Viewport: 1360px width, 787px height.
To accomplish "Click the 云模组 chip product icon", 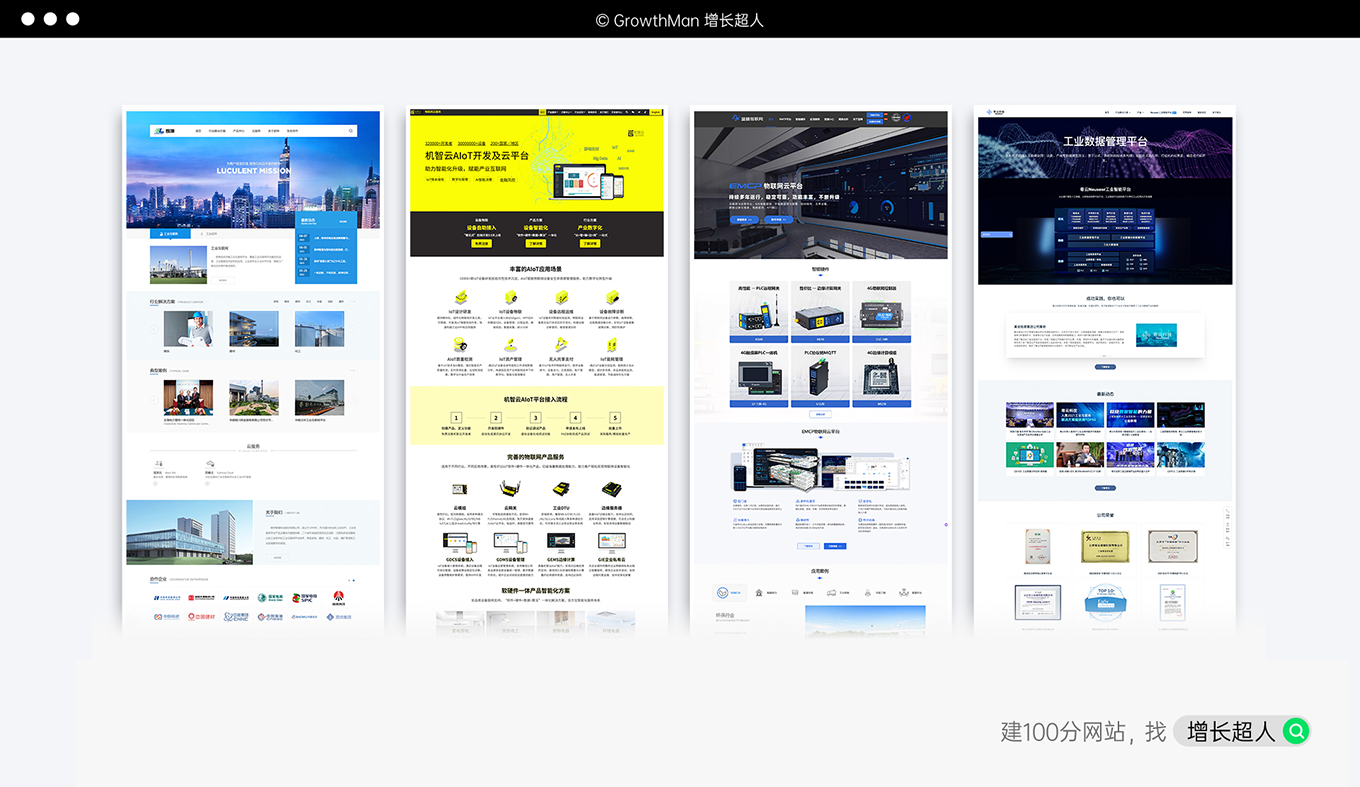I will 461,488.
